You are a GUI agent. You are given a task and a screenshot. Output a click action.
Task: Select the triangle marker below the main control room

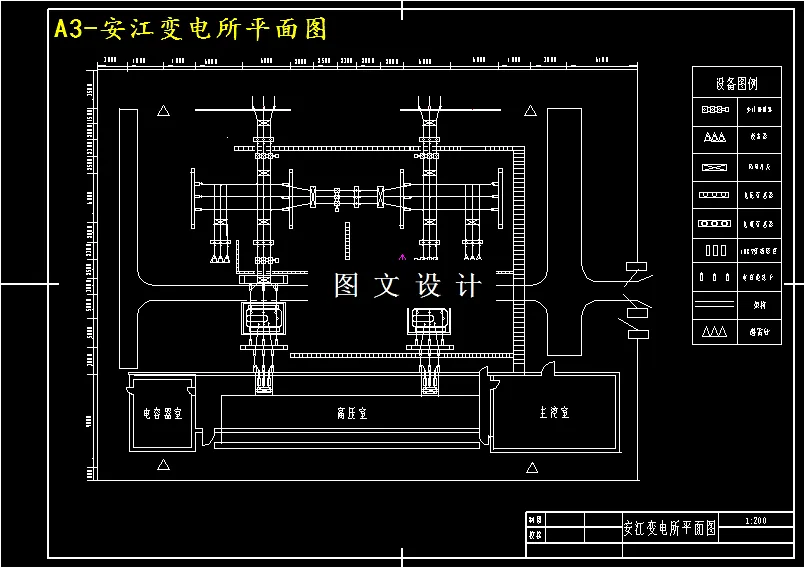pos(532,467)
